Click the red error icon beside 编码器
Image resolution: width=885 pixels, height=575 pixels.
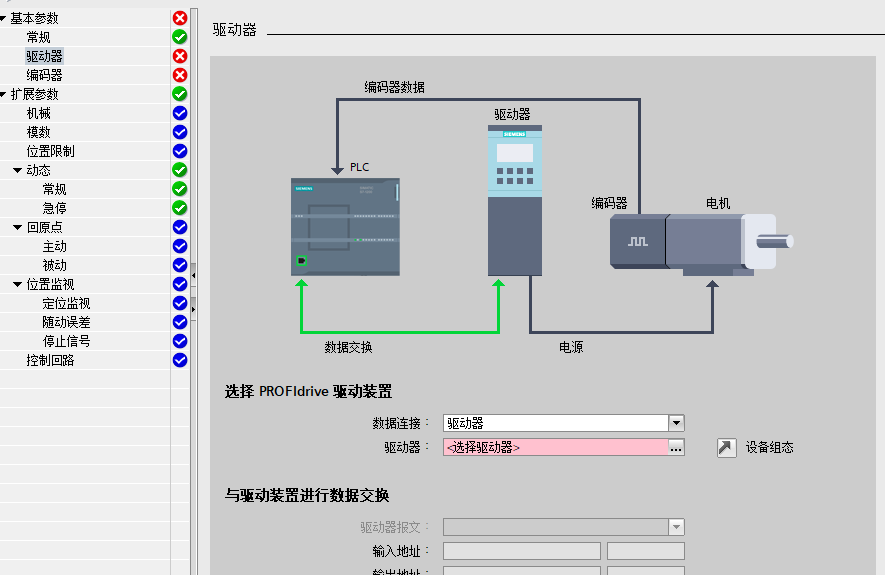[180, 75]
